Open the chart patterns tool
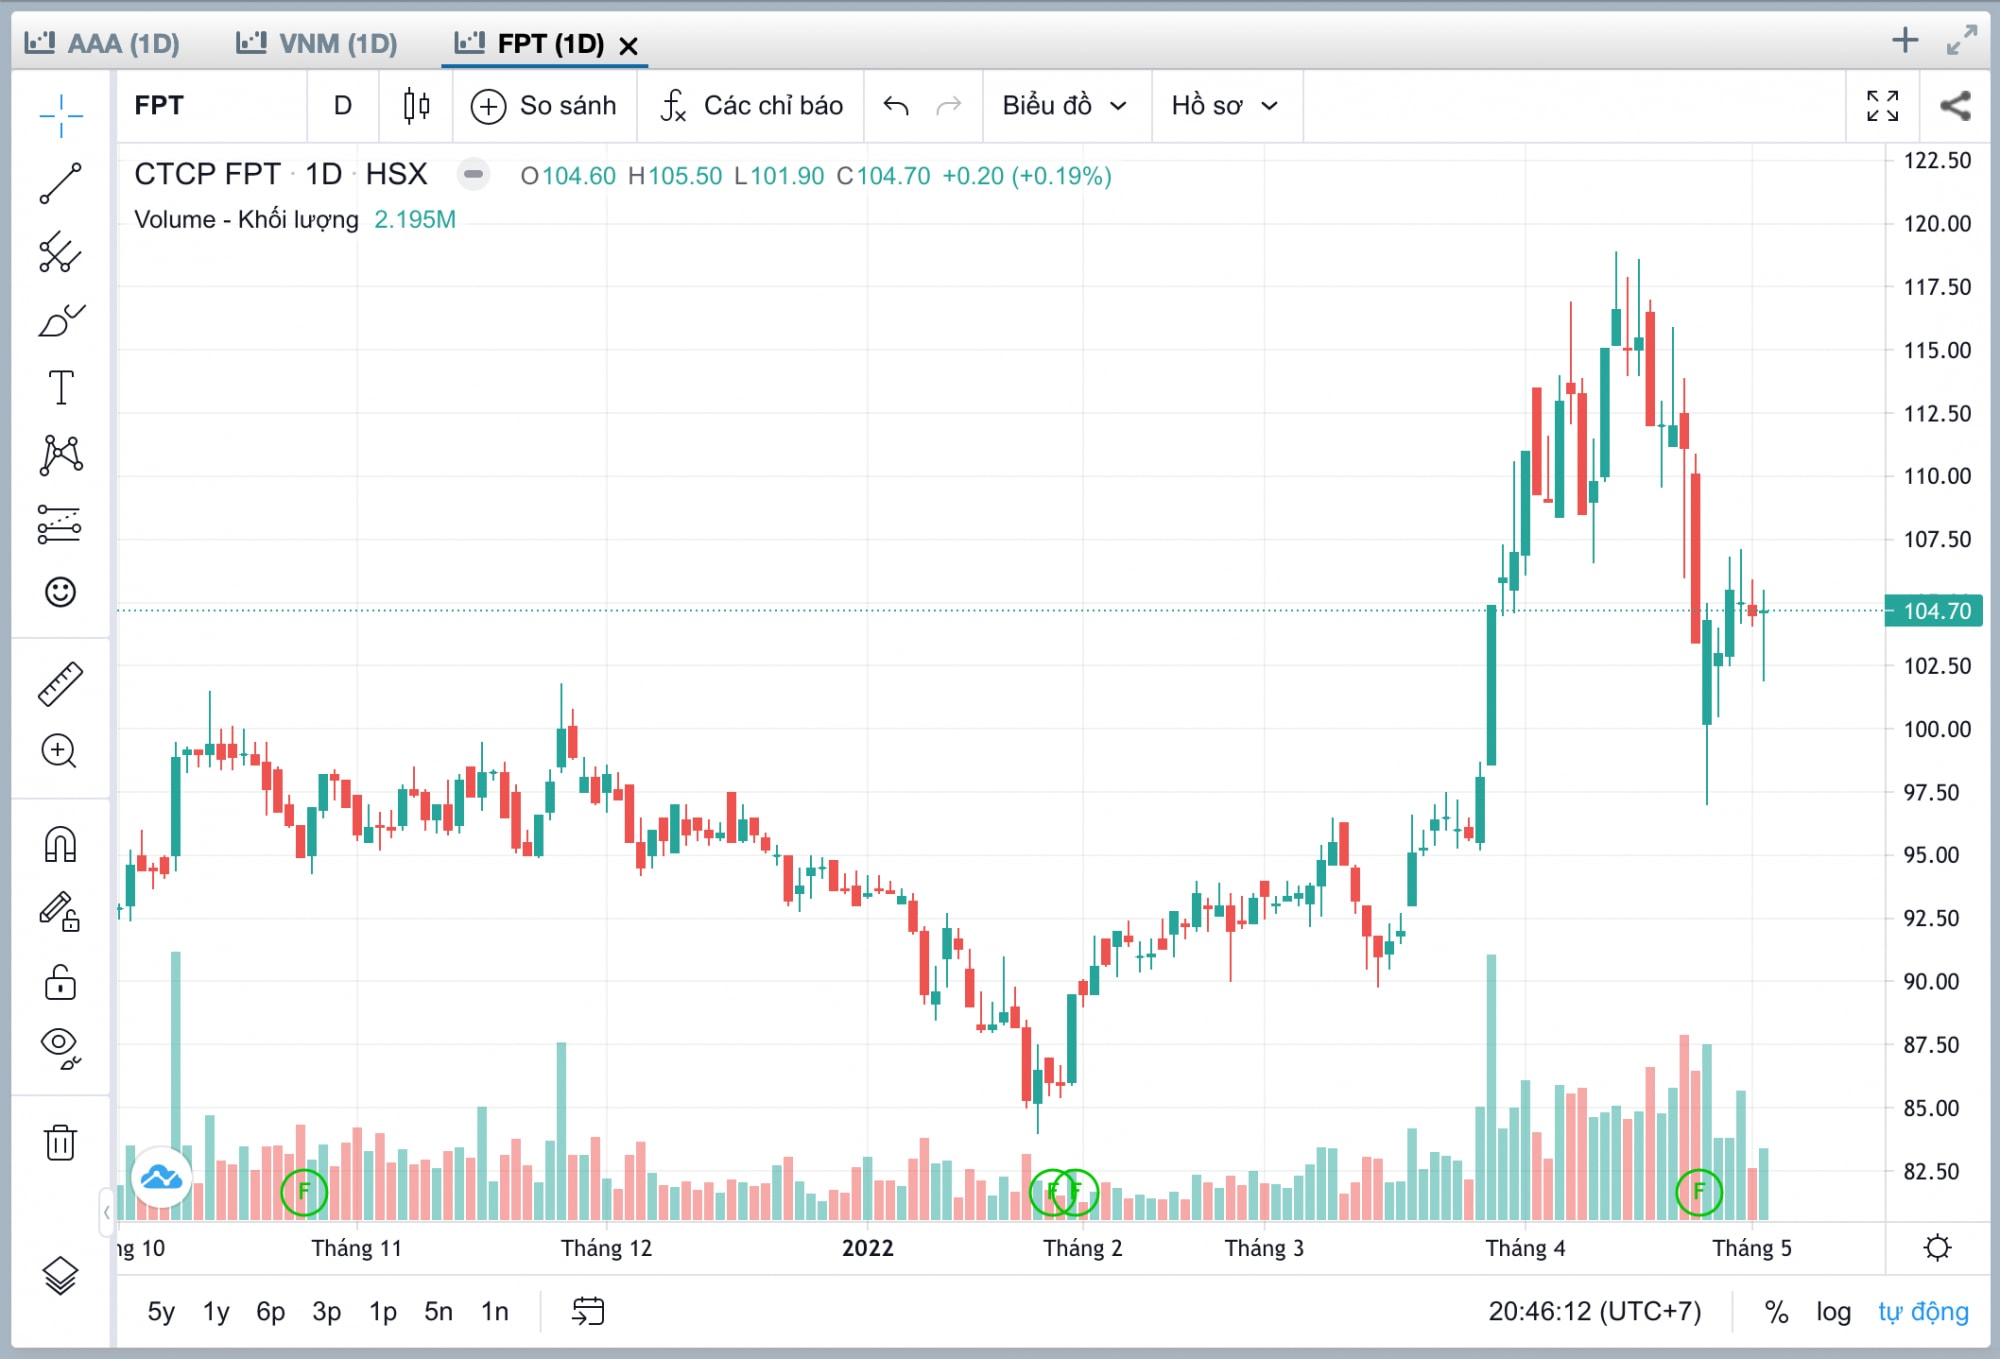2000x1359 pixels. [61, 455]
